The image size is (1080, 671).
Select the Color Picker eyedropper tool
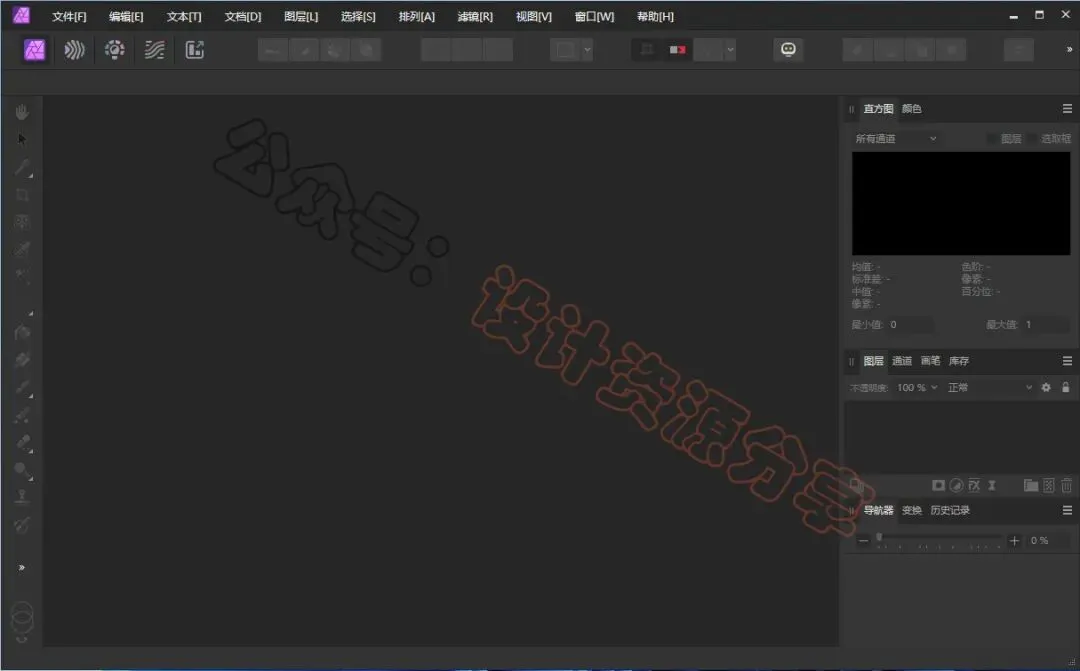[23, 167]
